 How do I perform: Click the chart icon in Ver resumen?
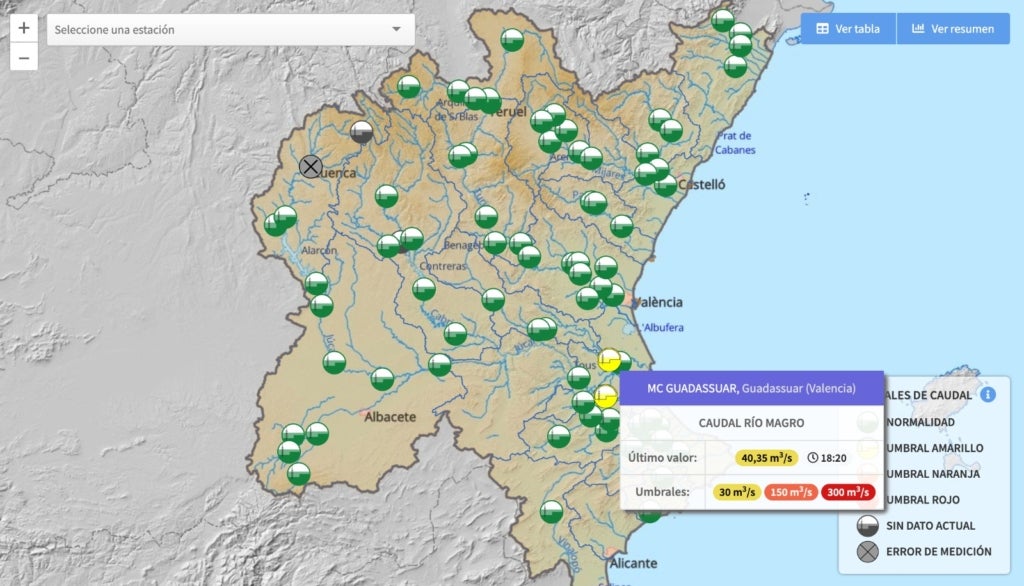918,29
